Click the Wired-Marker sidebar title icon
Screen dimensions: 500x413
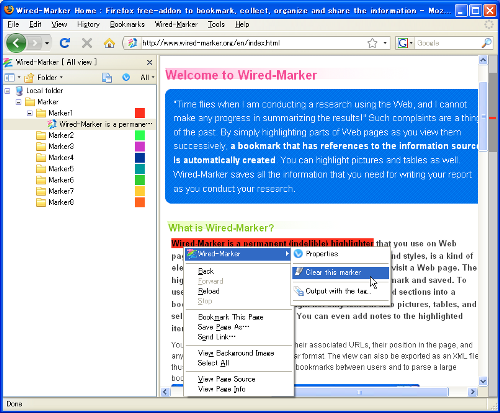tap(8, 62)
